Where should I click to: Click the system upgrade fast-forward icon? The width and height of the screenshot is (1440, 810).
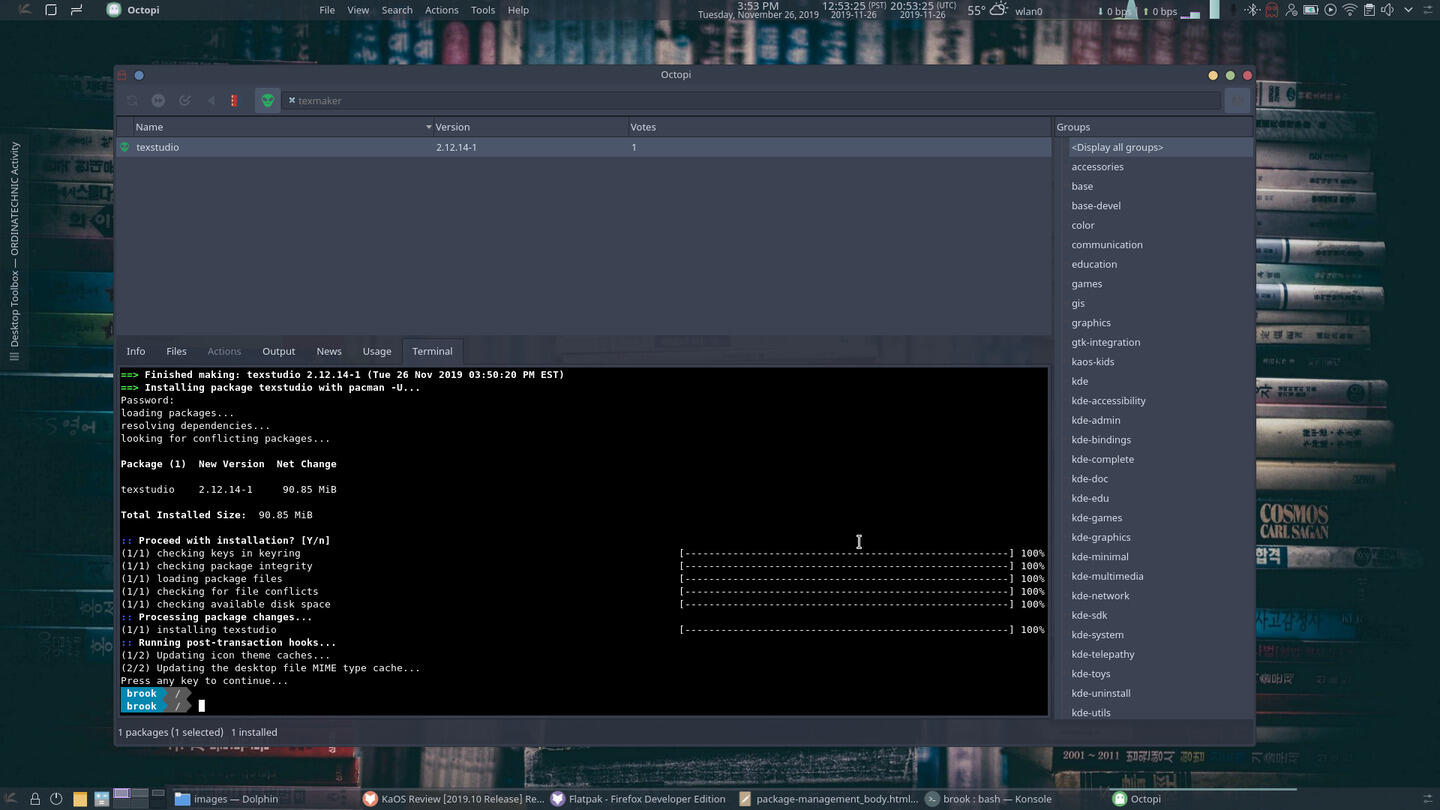point(158,100)
